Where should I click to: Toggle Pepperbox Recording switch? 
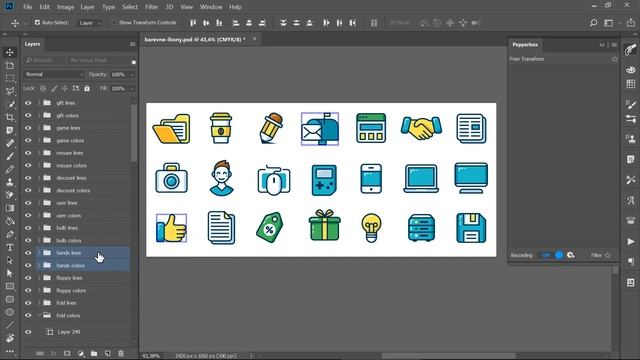coord(552,255)
